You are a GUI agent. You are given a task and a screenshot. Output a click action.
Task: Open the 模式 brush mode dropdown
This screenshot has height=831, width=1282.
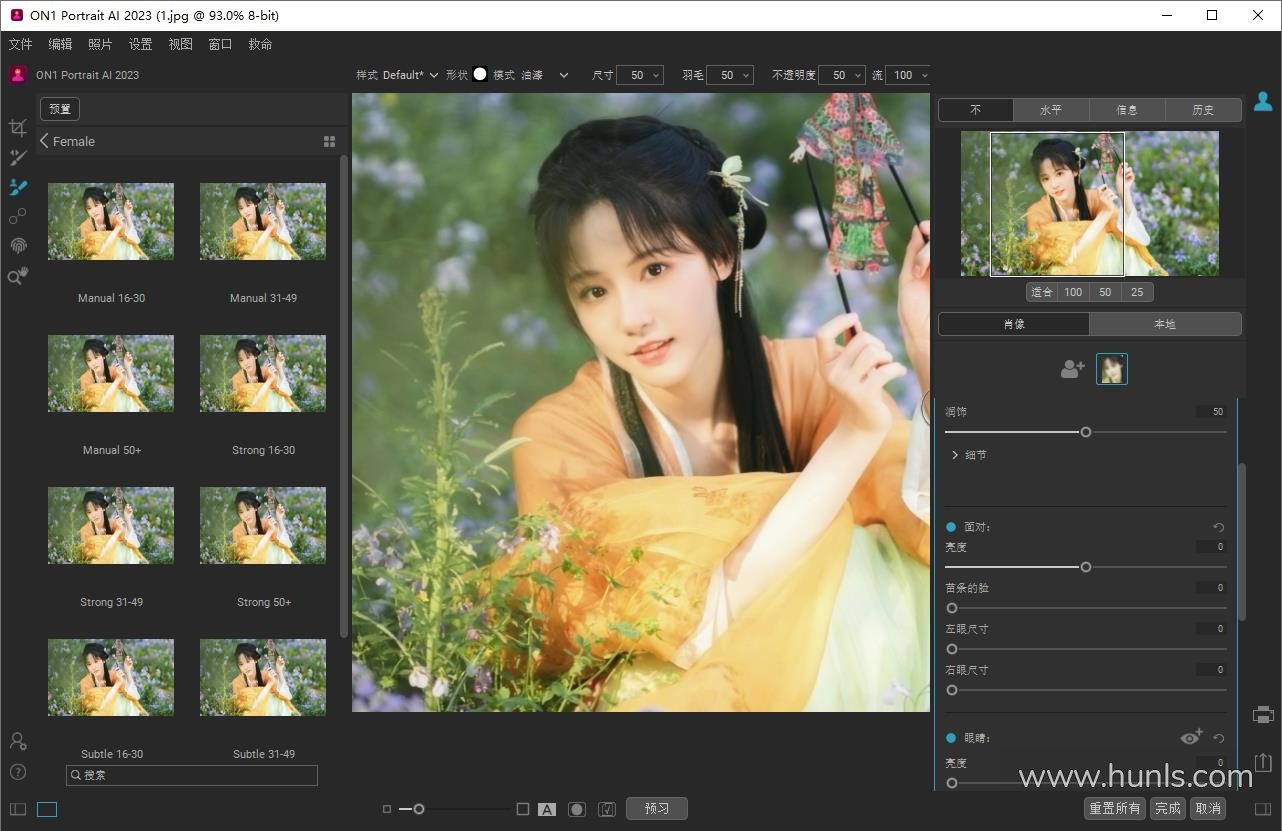tap(563, 75)
